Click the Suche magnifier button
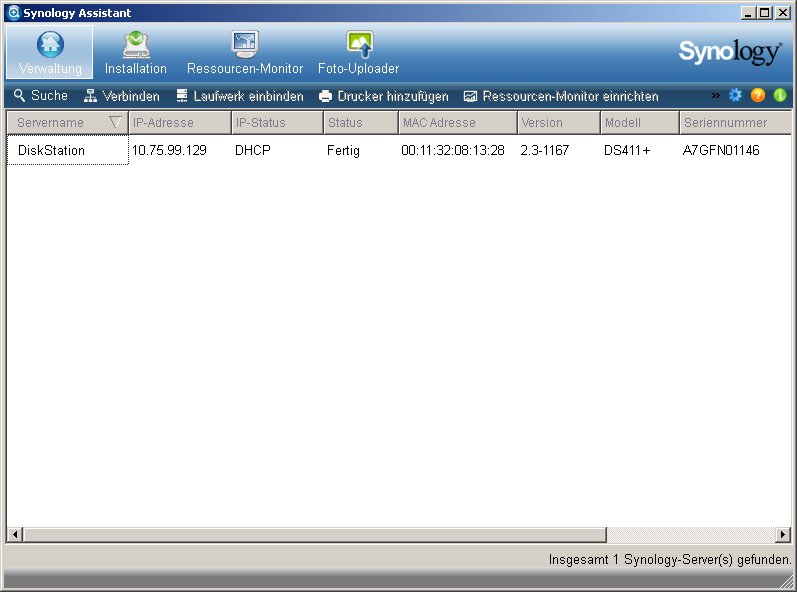 [x=41, y=96]
